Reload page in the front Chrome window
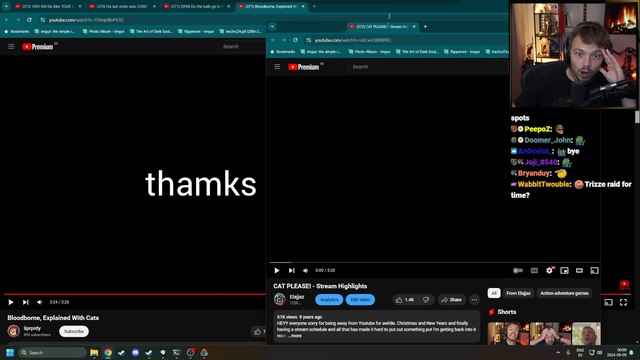This screenshot has width=640, height=360. [x=295, y=40]
